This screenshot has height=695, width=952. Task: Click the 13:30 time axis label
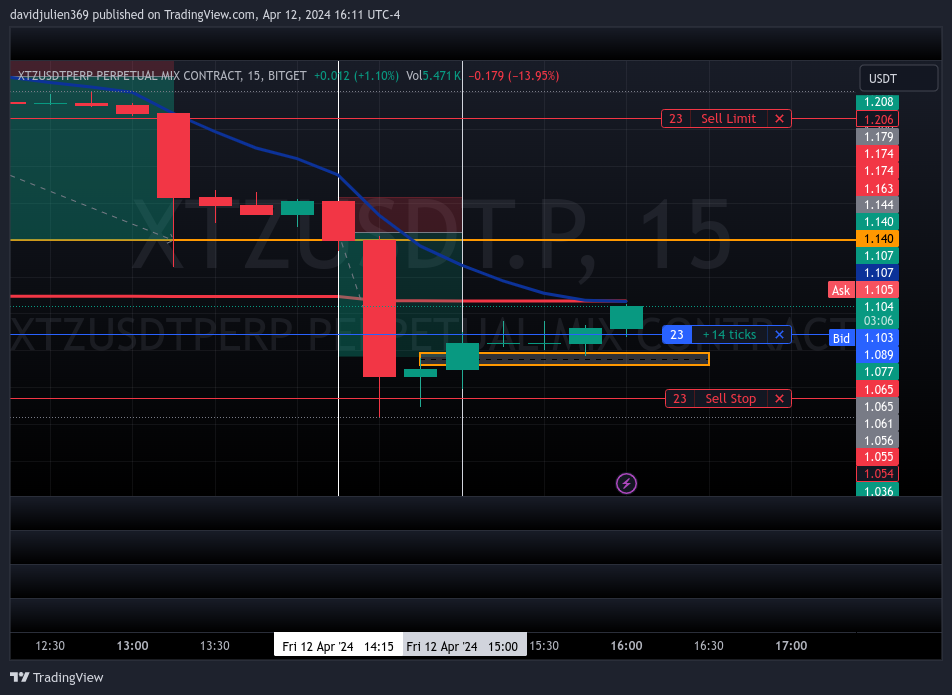coord(215,646)
